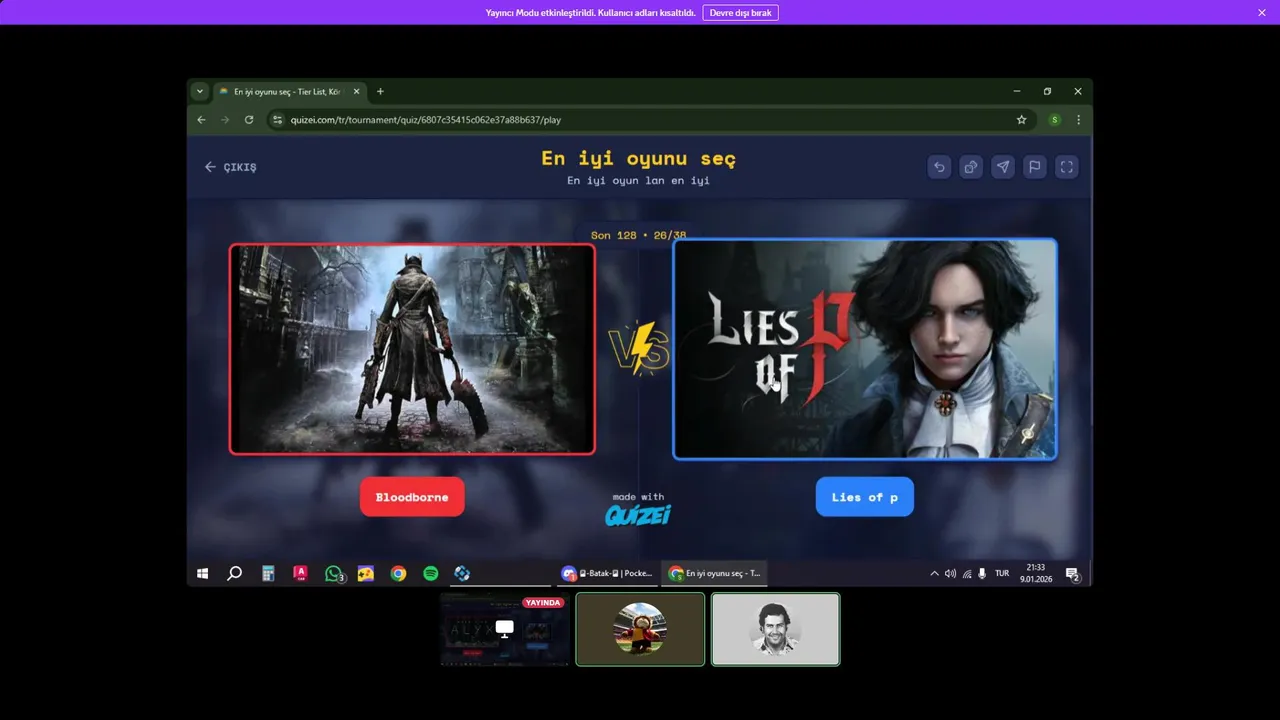Select the En iyi oyunu seç browser tab

(288, 91)
